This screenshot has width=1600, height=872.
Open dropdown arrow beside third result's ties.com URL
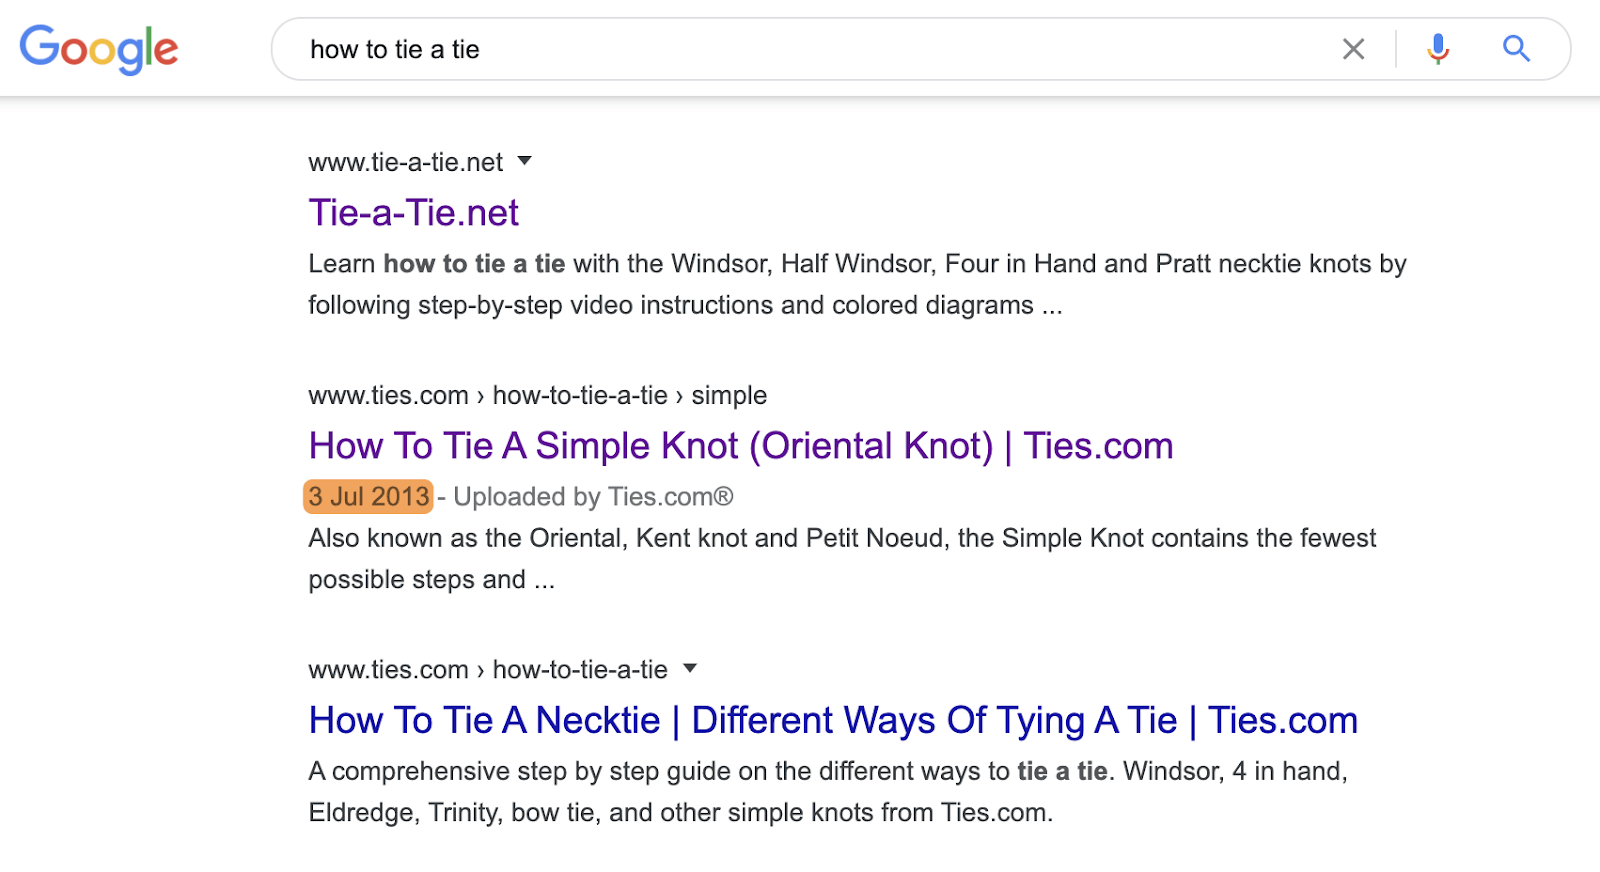coord(690,668)
